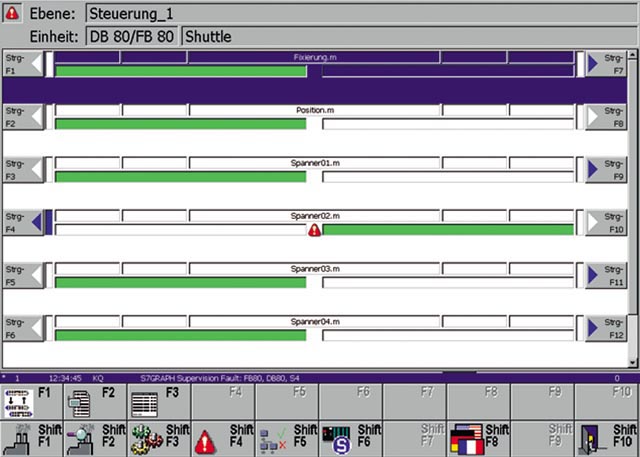Change language with Shift F8 flags icon

pos(466,439)
